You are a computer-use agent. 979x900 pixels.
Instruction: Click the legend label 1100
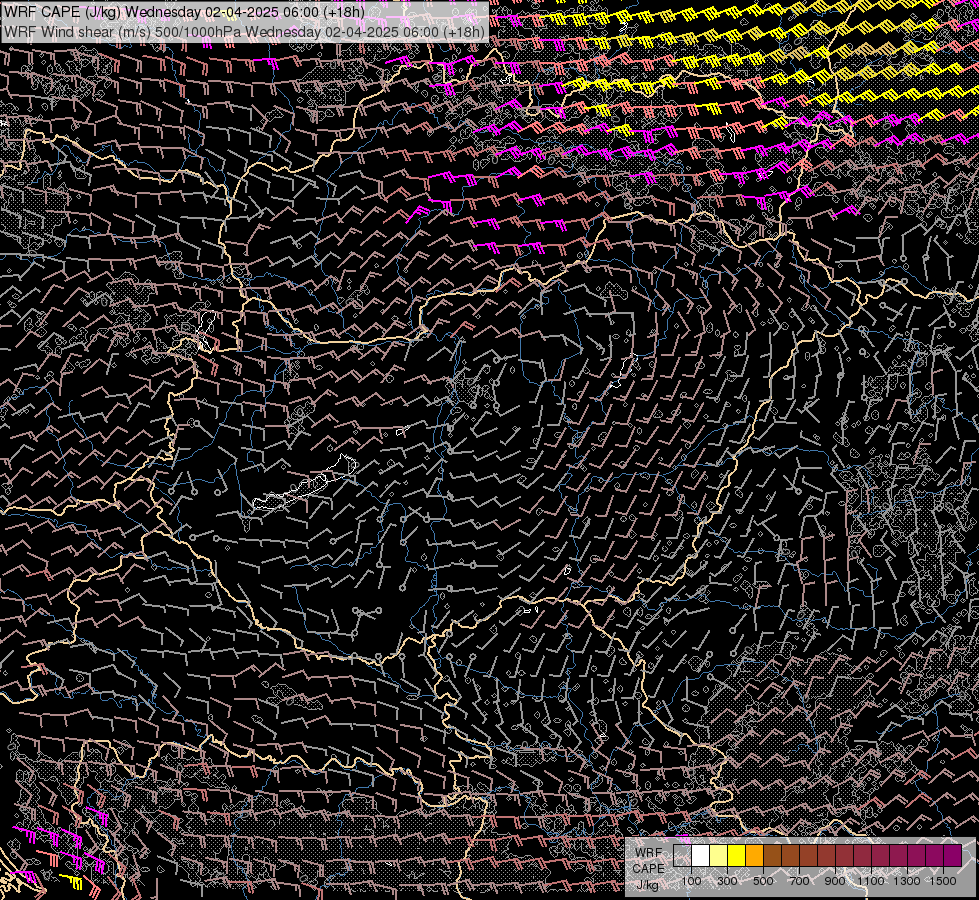870,881
